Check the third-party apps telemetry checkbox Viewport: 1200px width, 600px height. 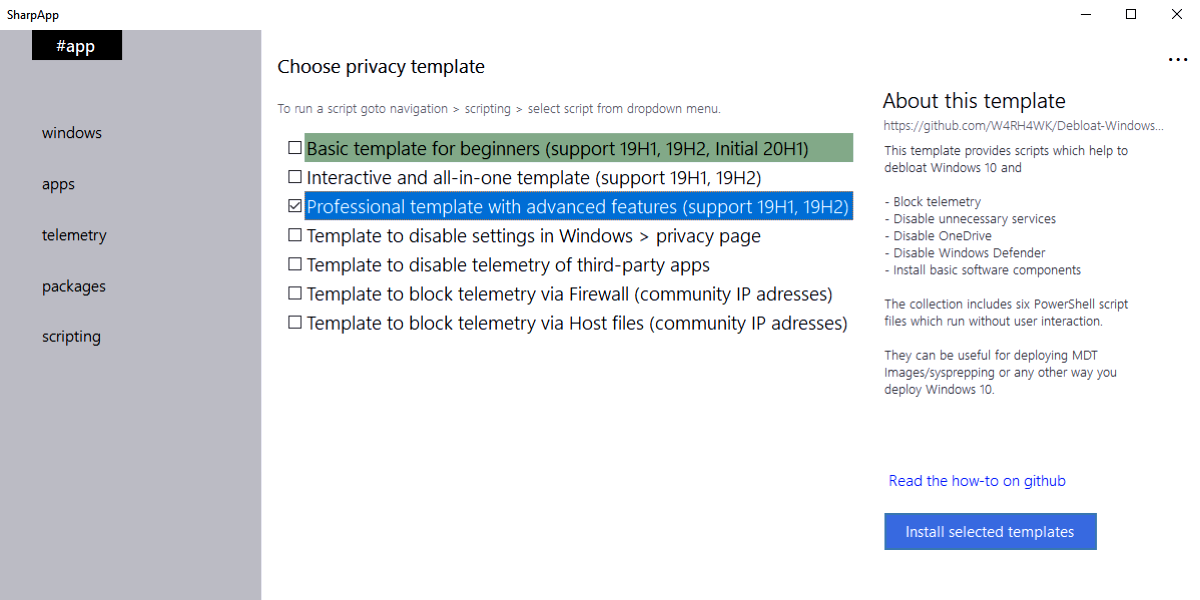pos(295,264)
